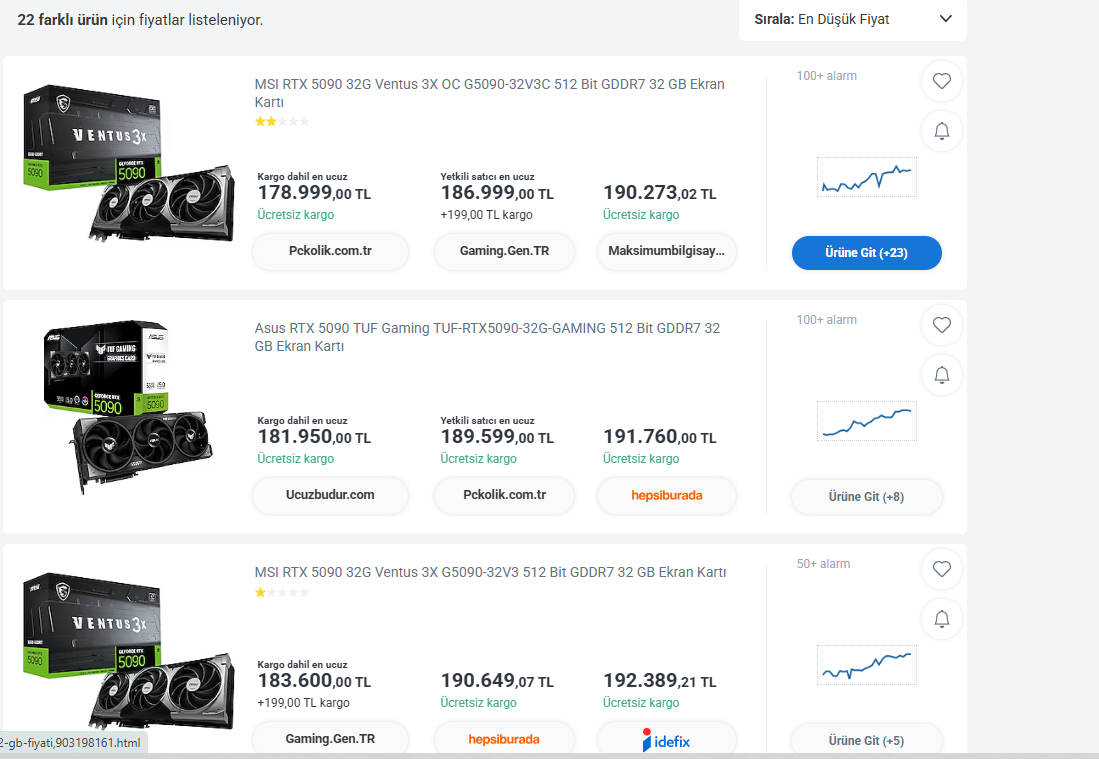Open price chart for MSI Ventus 3X G5090-32V3
Image resolution: width=1099 pixels, height=759 pixels.
click(866, 665)
